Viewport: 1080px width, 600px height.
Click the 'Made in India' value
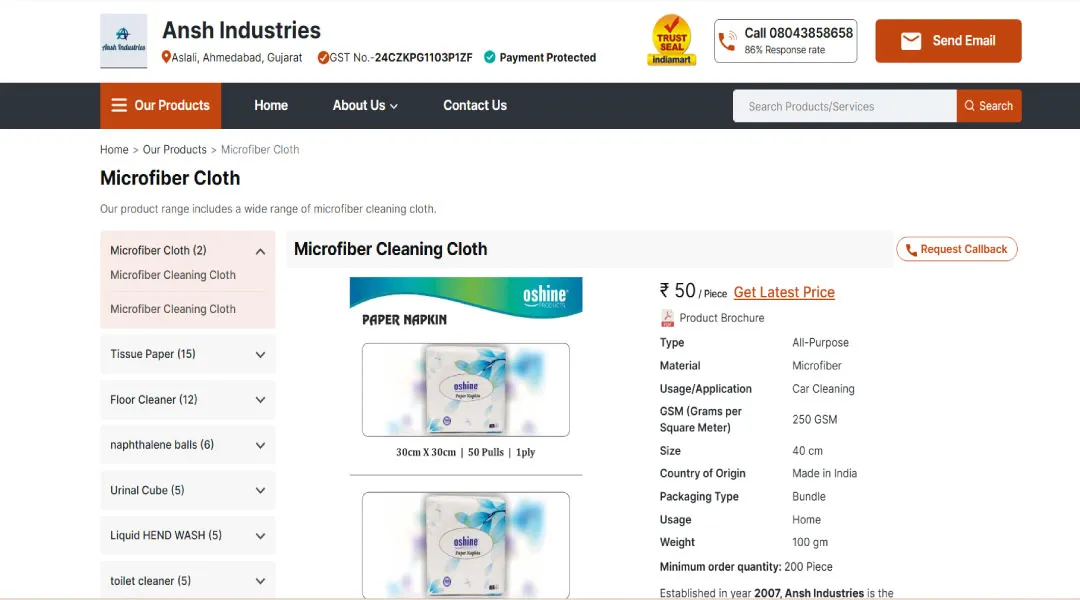pos(824,473)
